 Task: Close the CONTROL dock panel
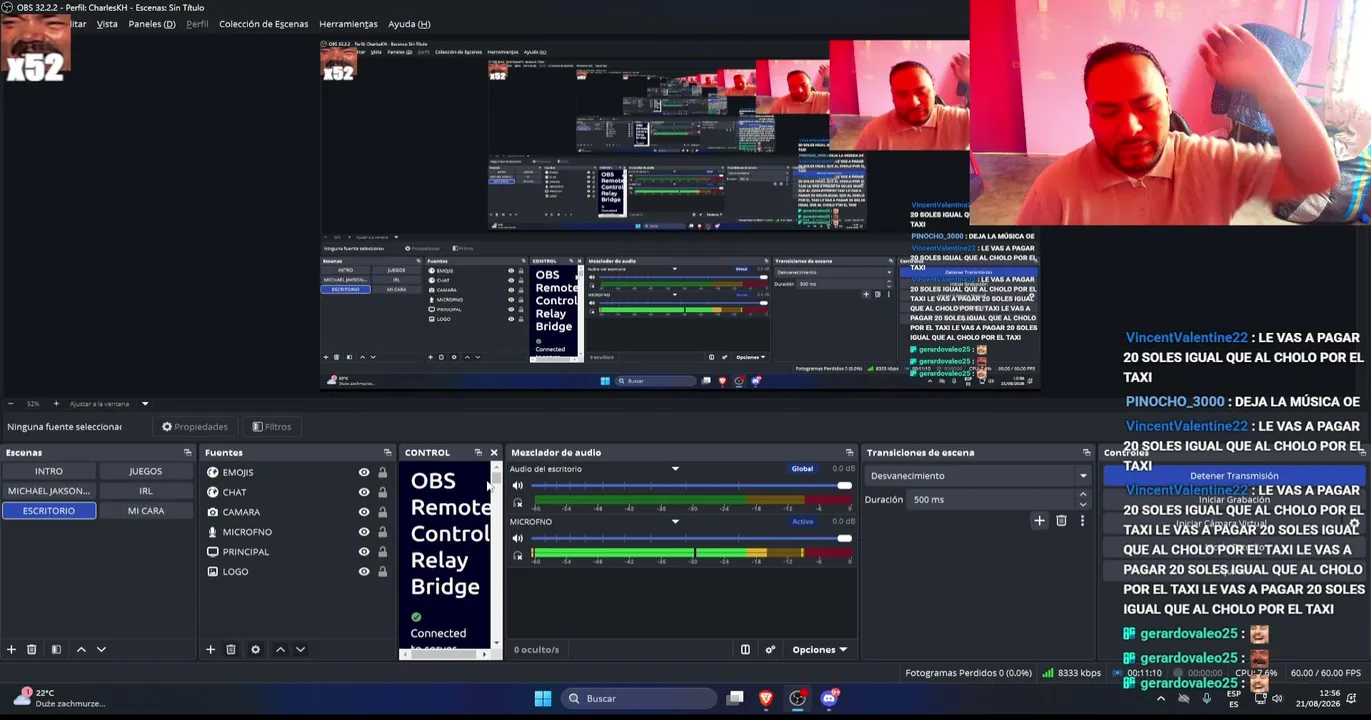pyautogui.click(x=493, y=453)
